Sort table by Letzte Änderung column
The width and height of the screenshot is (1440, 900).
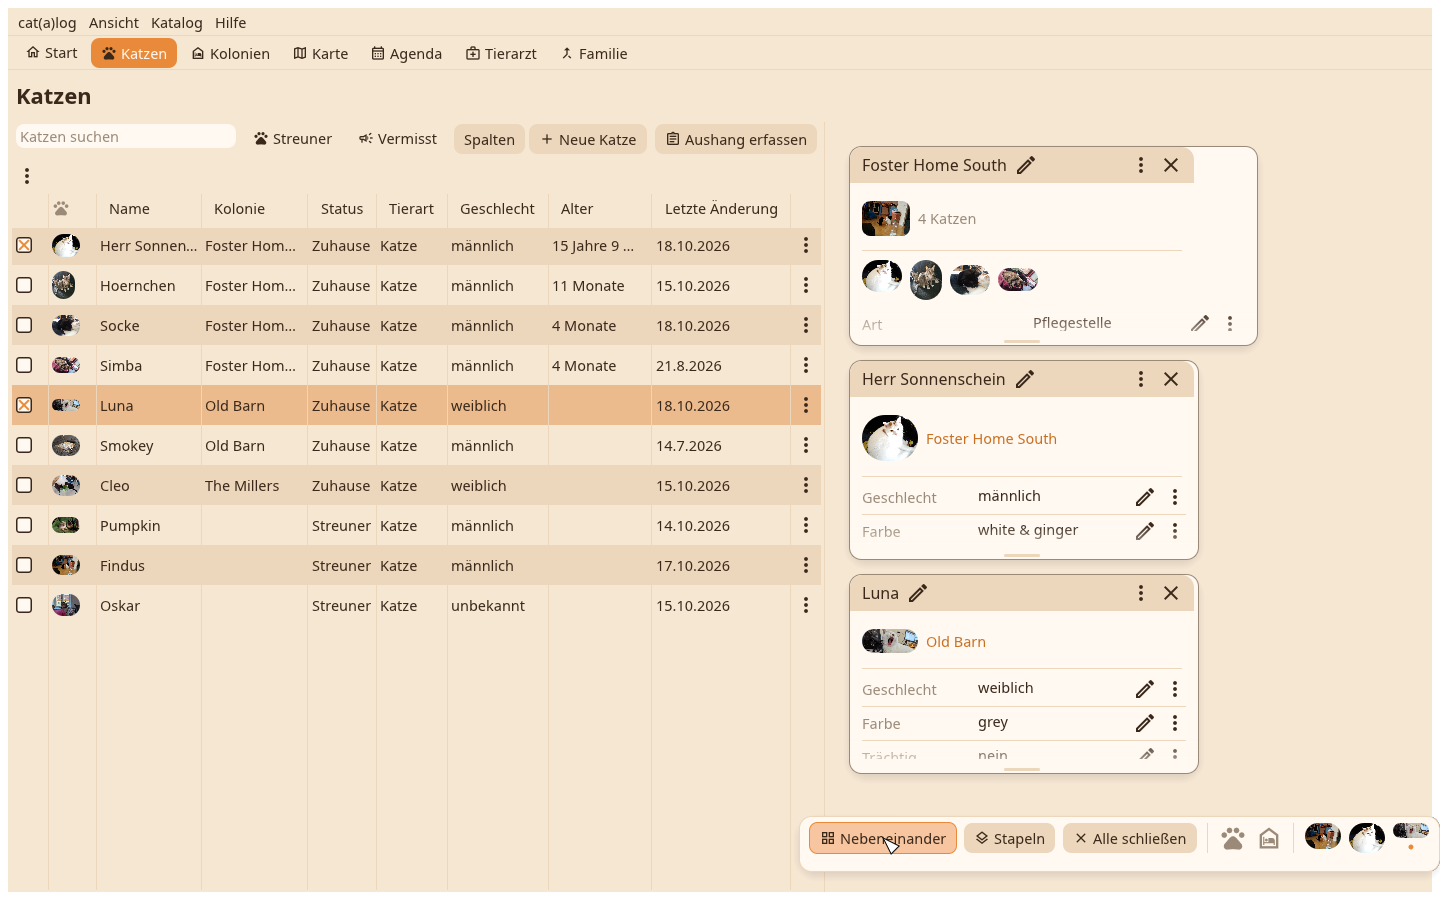[721, 209]
